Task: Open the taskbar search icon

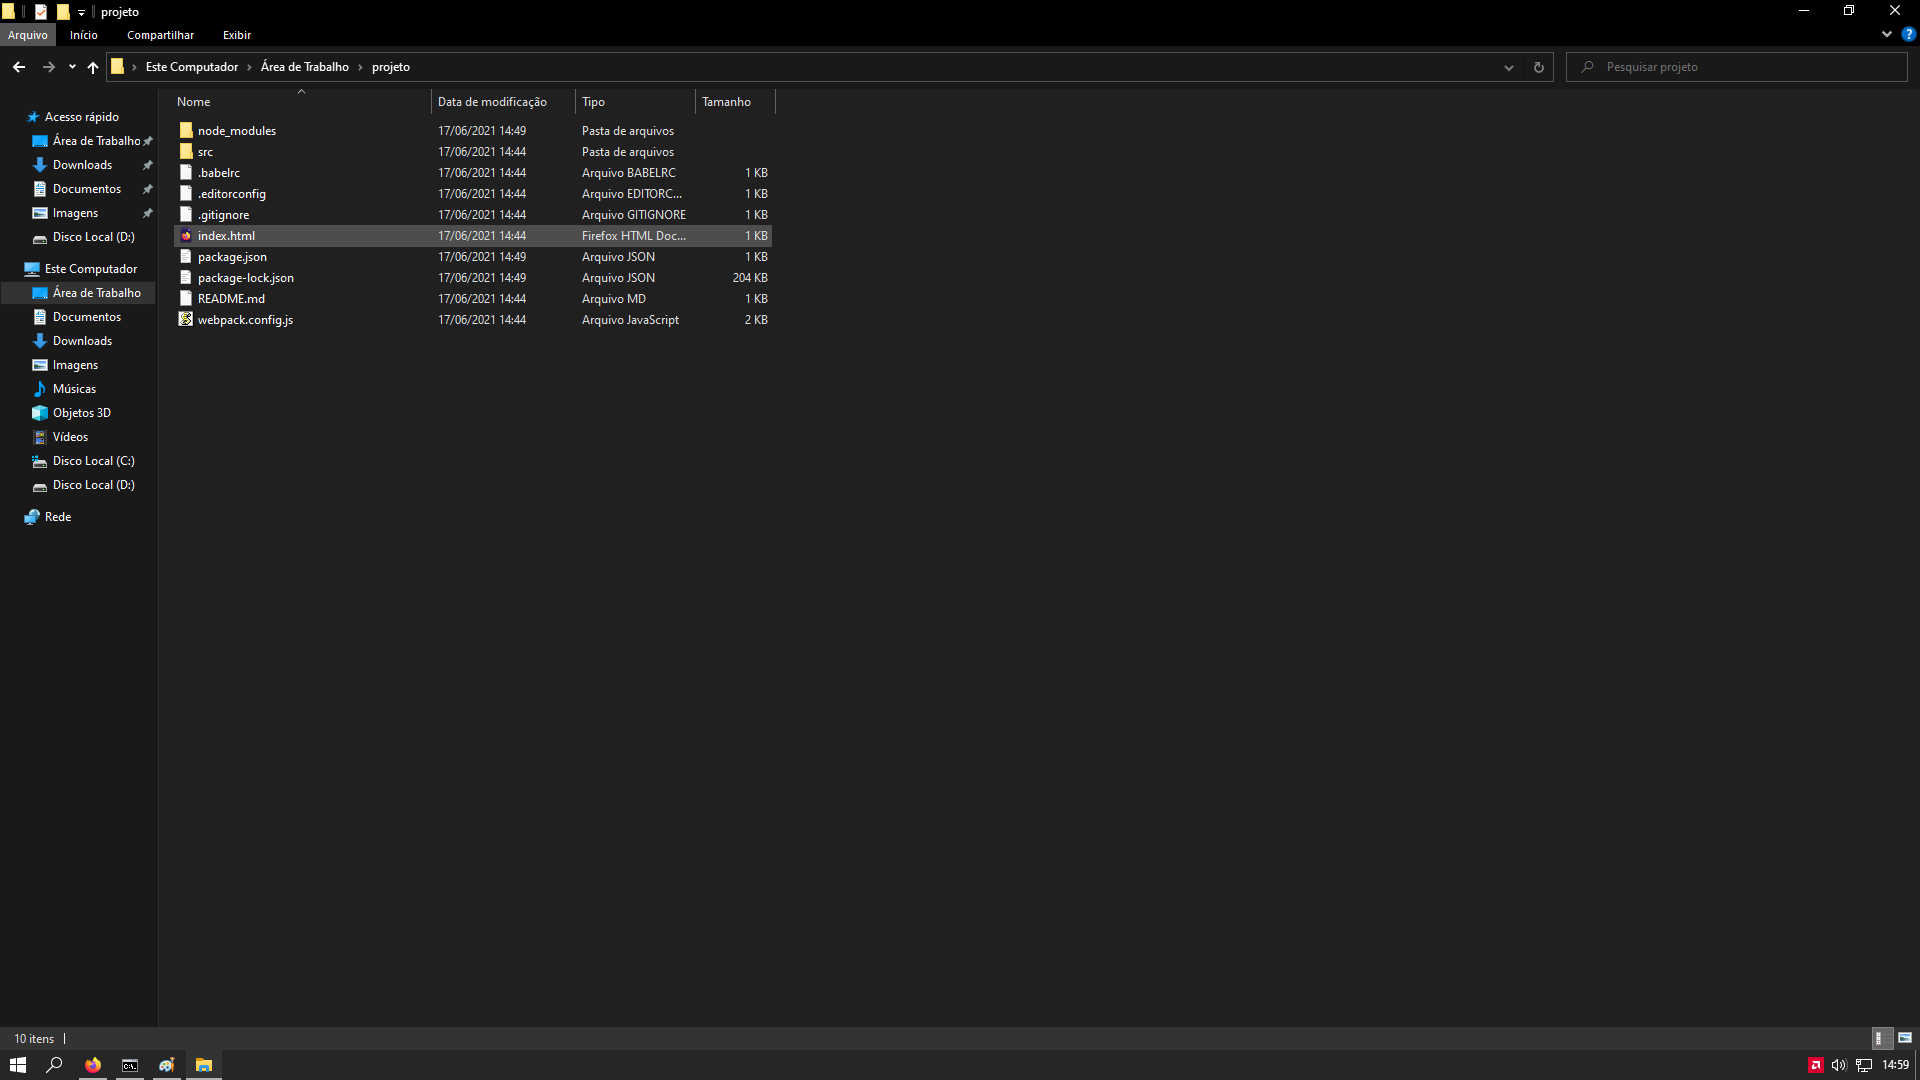Action: click(x=55, y=1065)
